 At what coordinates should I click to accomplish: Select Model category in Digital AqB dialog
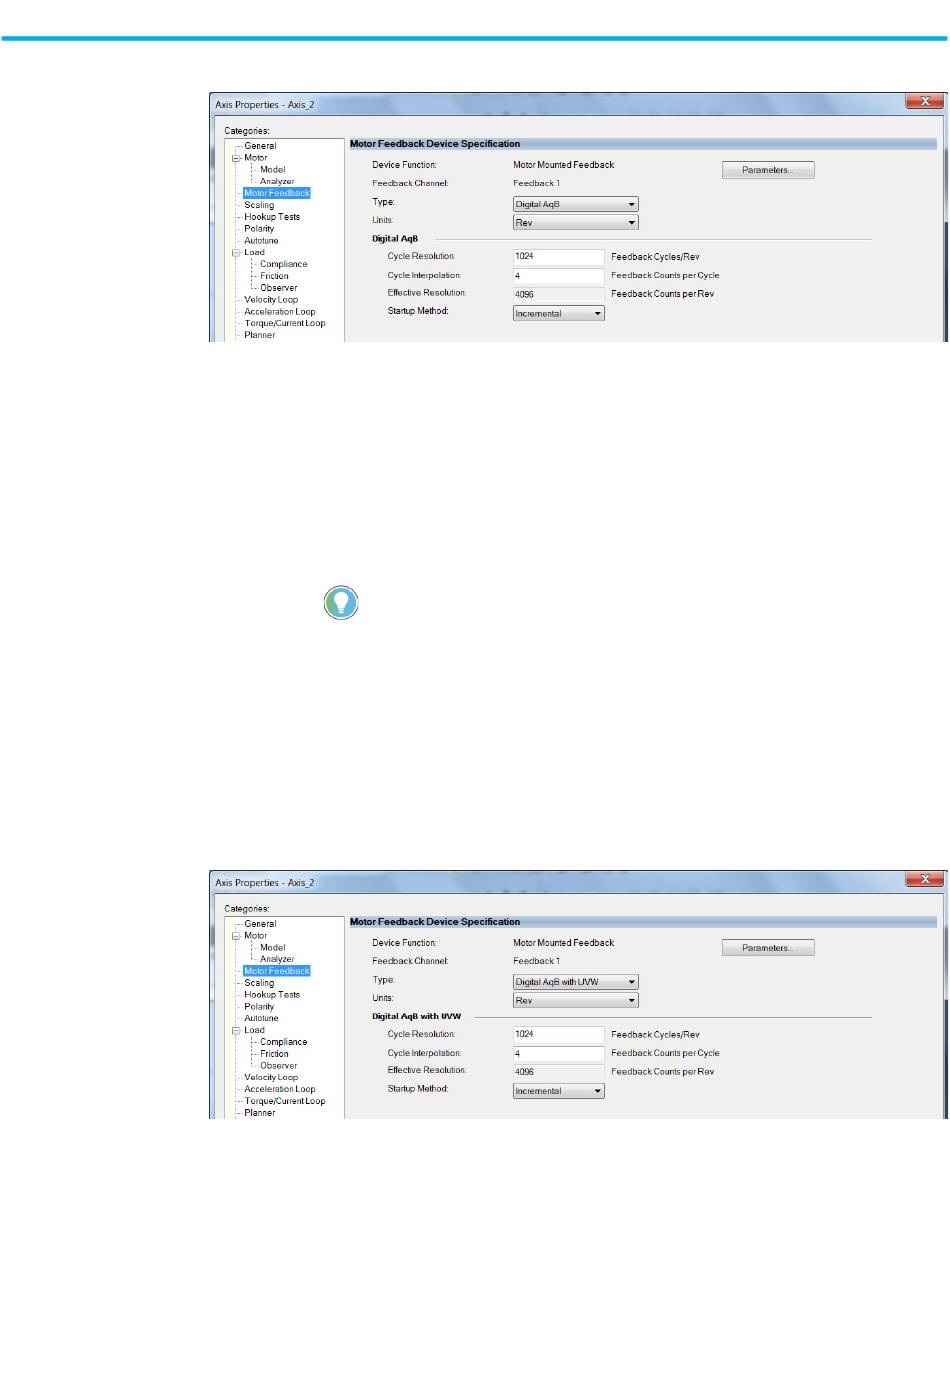tap(272, 170)
